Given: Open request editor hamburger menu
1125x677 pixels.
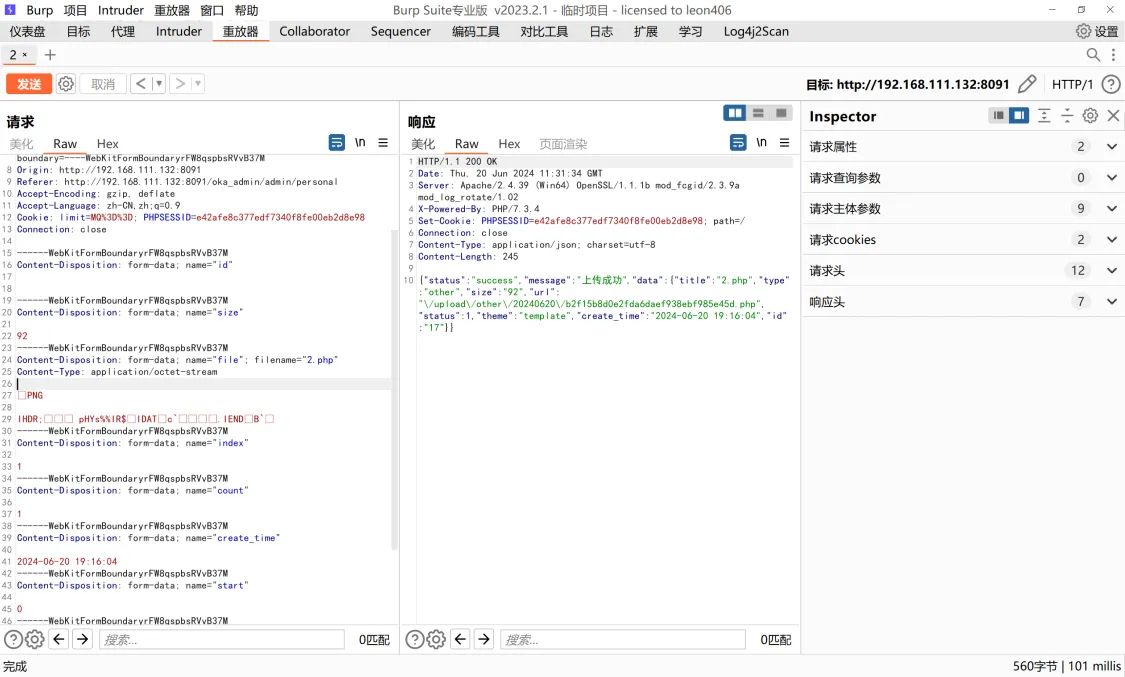Looking at the screenshot, I should pos(383,142).
